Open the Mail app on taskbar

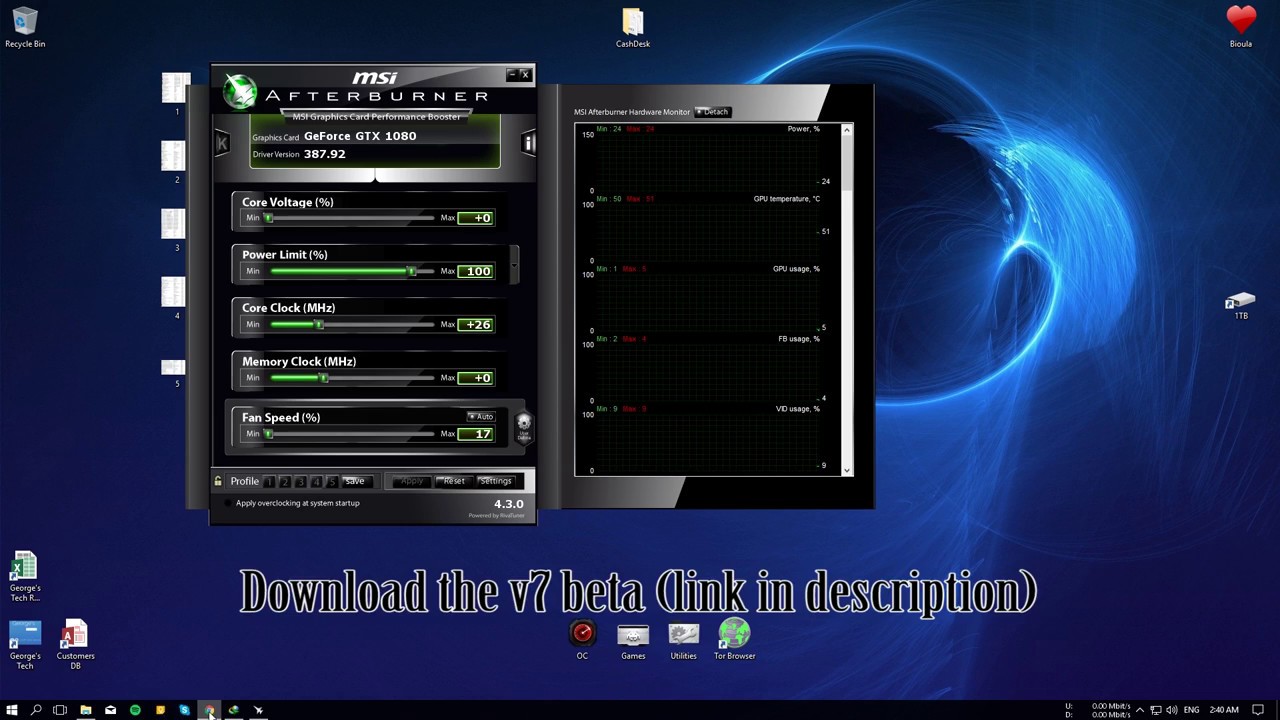(x=110, y=710)
